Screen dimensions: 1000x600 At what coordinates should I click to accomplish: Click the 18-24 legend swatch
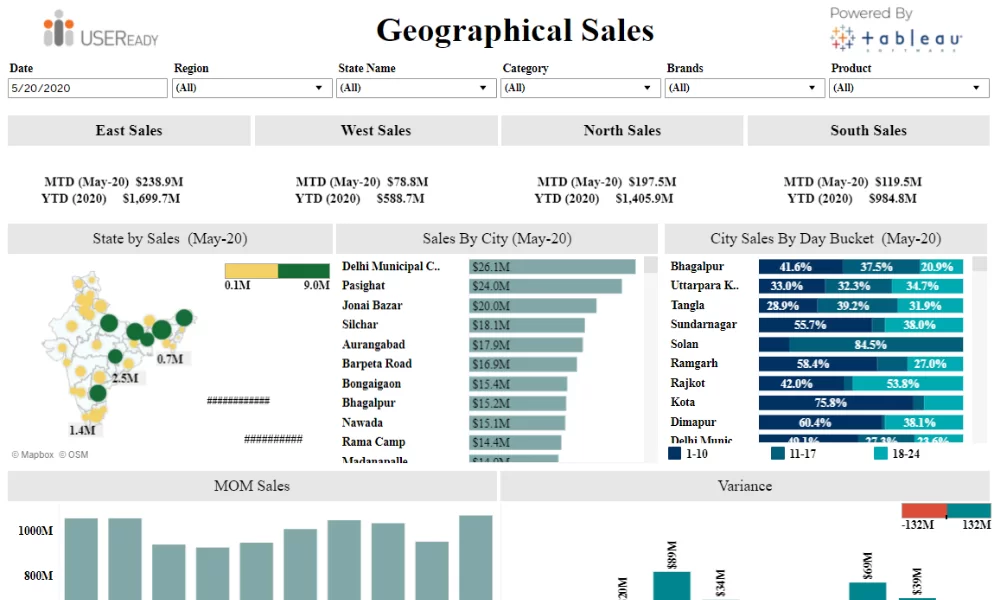tap(881, 453)
